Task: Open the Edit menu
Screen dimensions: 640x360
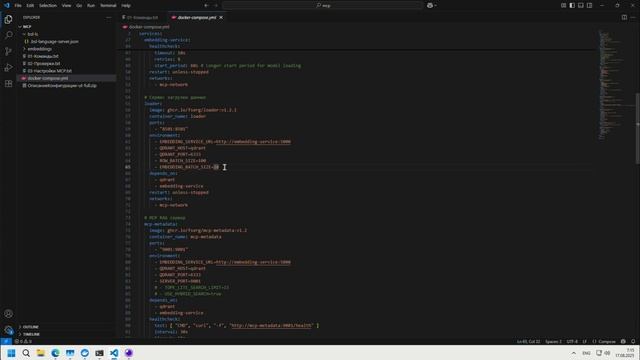Action: coord(30,5)
